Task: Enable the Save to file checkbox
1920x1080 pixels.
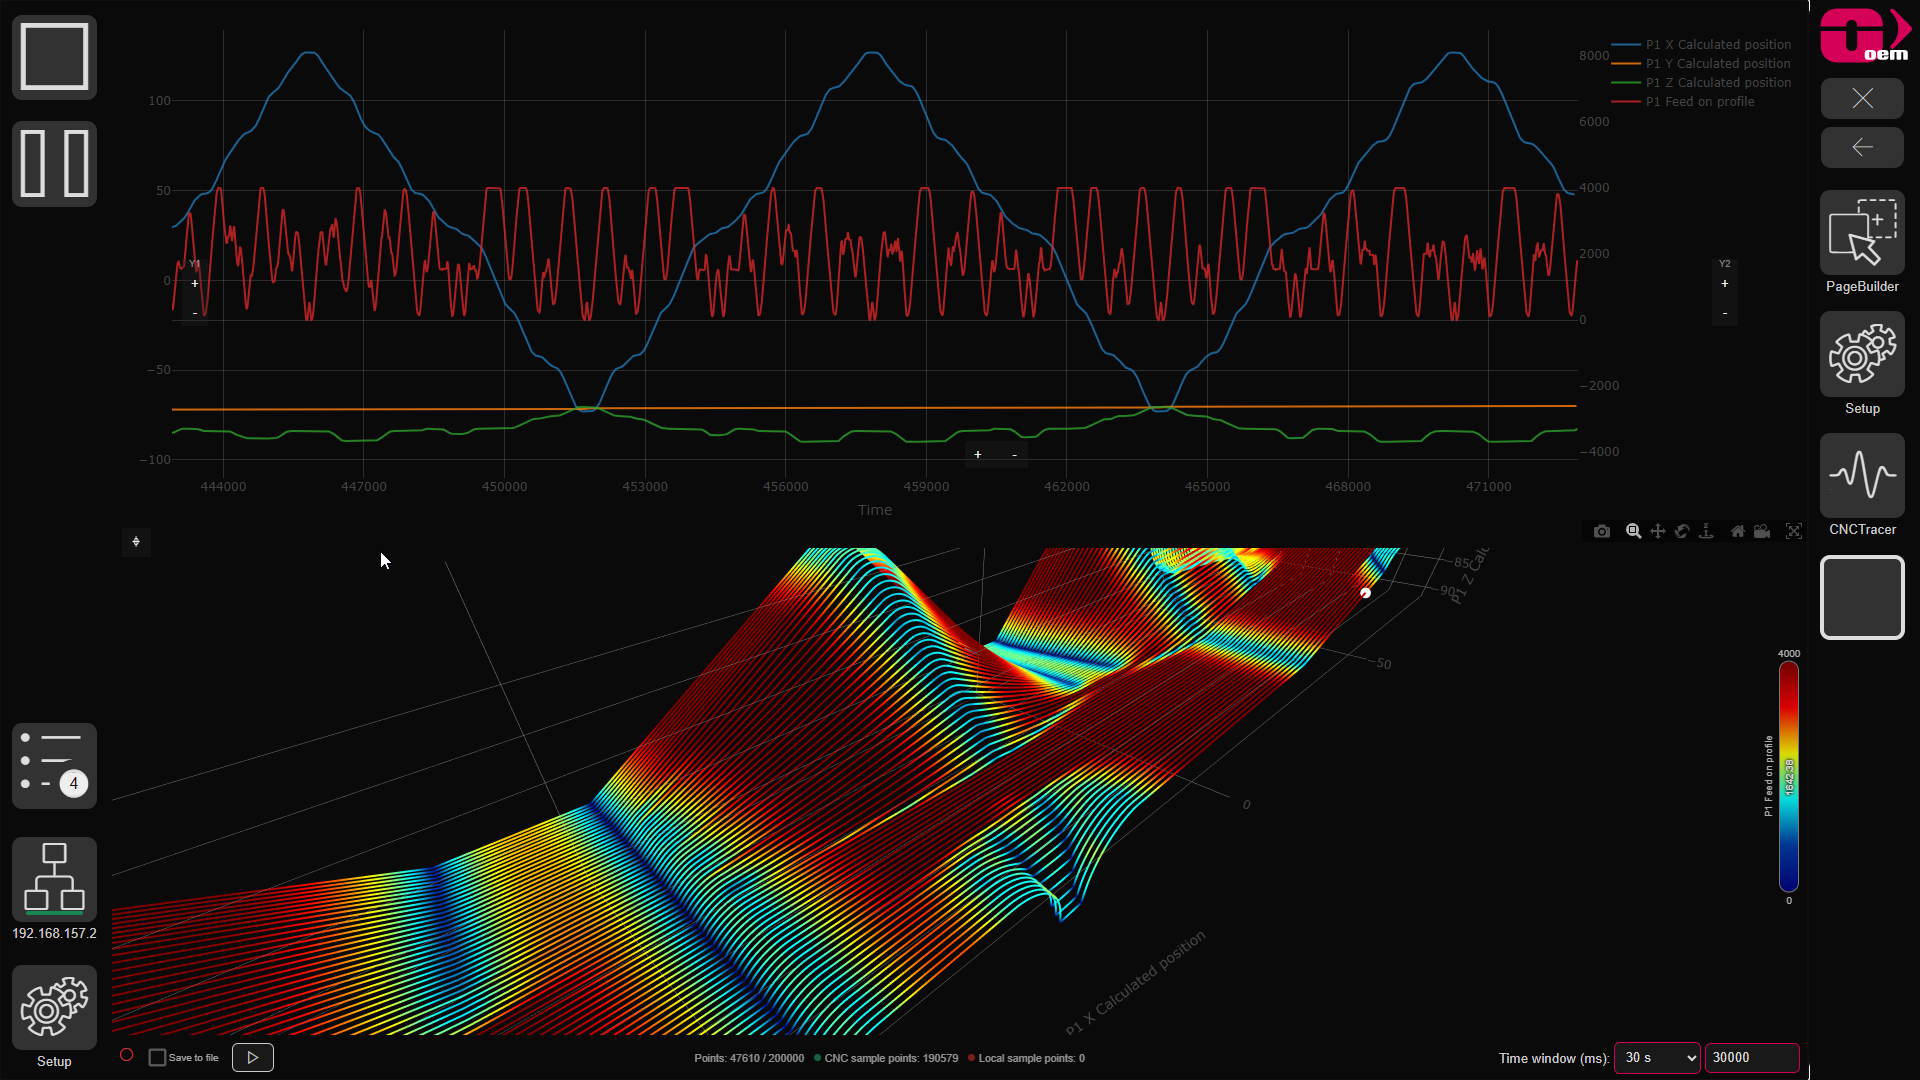Action: tap(157, 1057)
